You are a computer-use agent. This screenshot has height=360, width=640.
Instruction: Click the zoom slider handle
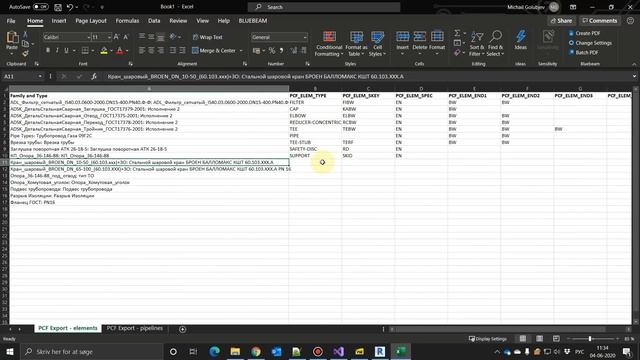click(590, 339)
